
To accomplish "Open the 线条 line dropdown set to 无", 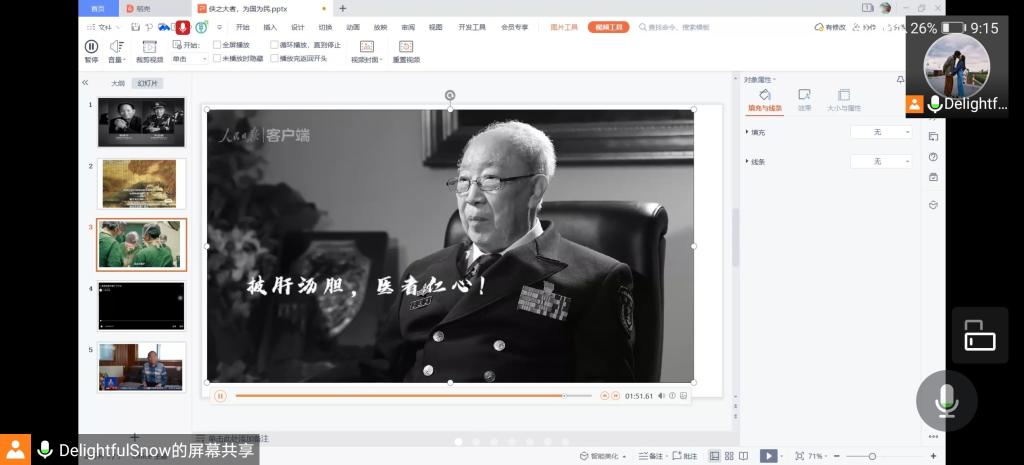I will (881, 161).
